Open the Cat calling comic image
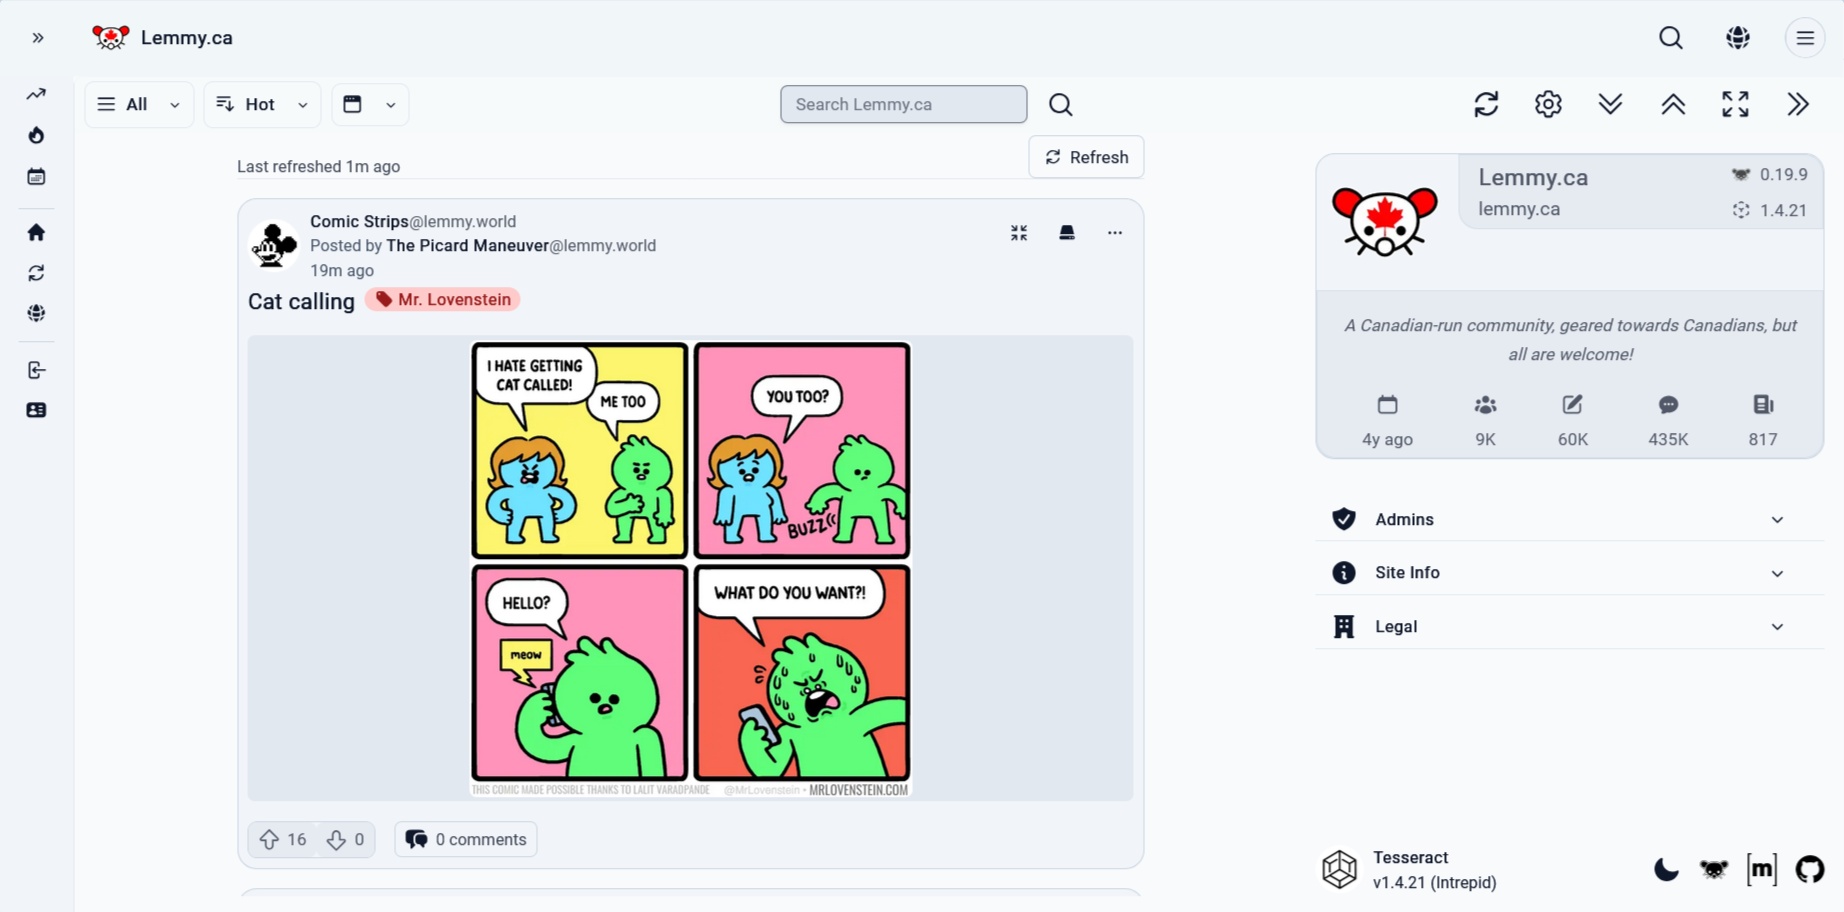This screenshot has width=1844, height=912. tap(691, 569)
